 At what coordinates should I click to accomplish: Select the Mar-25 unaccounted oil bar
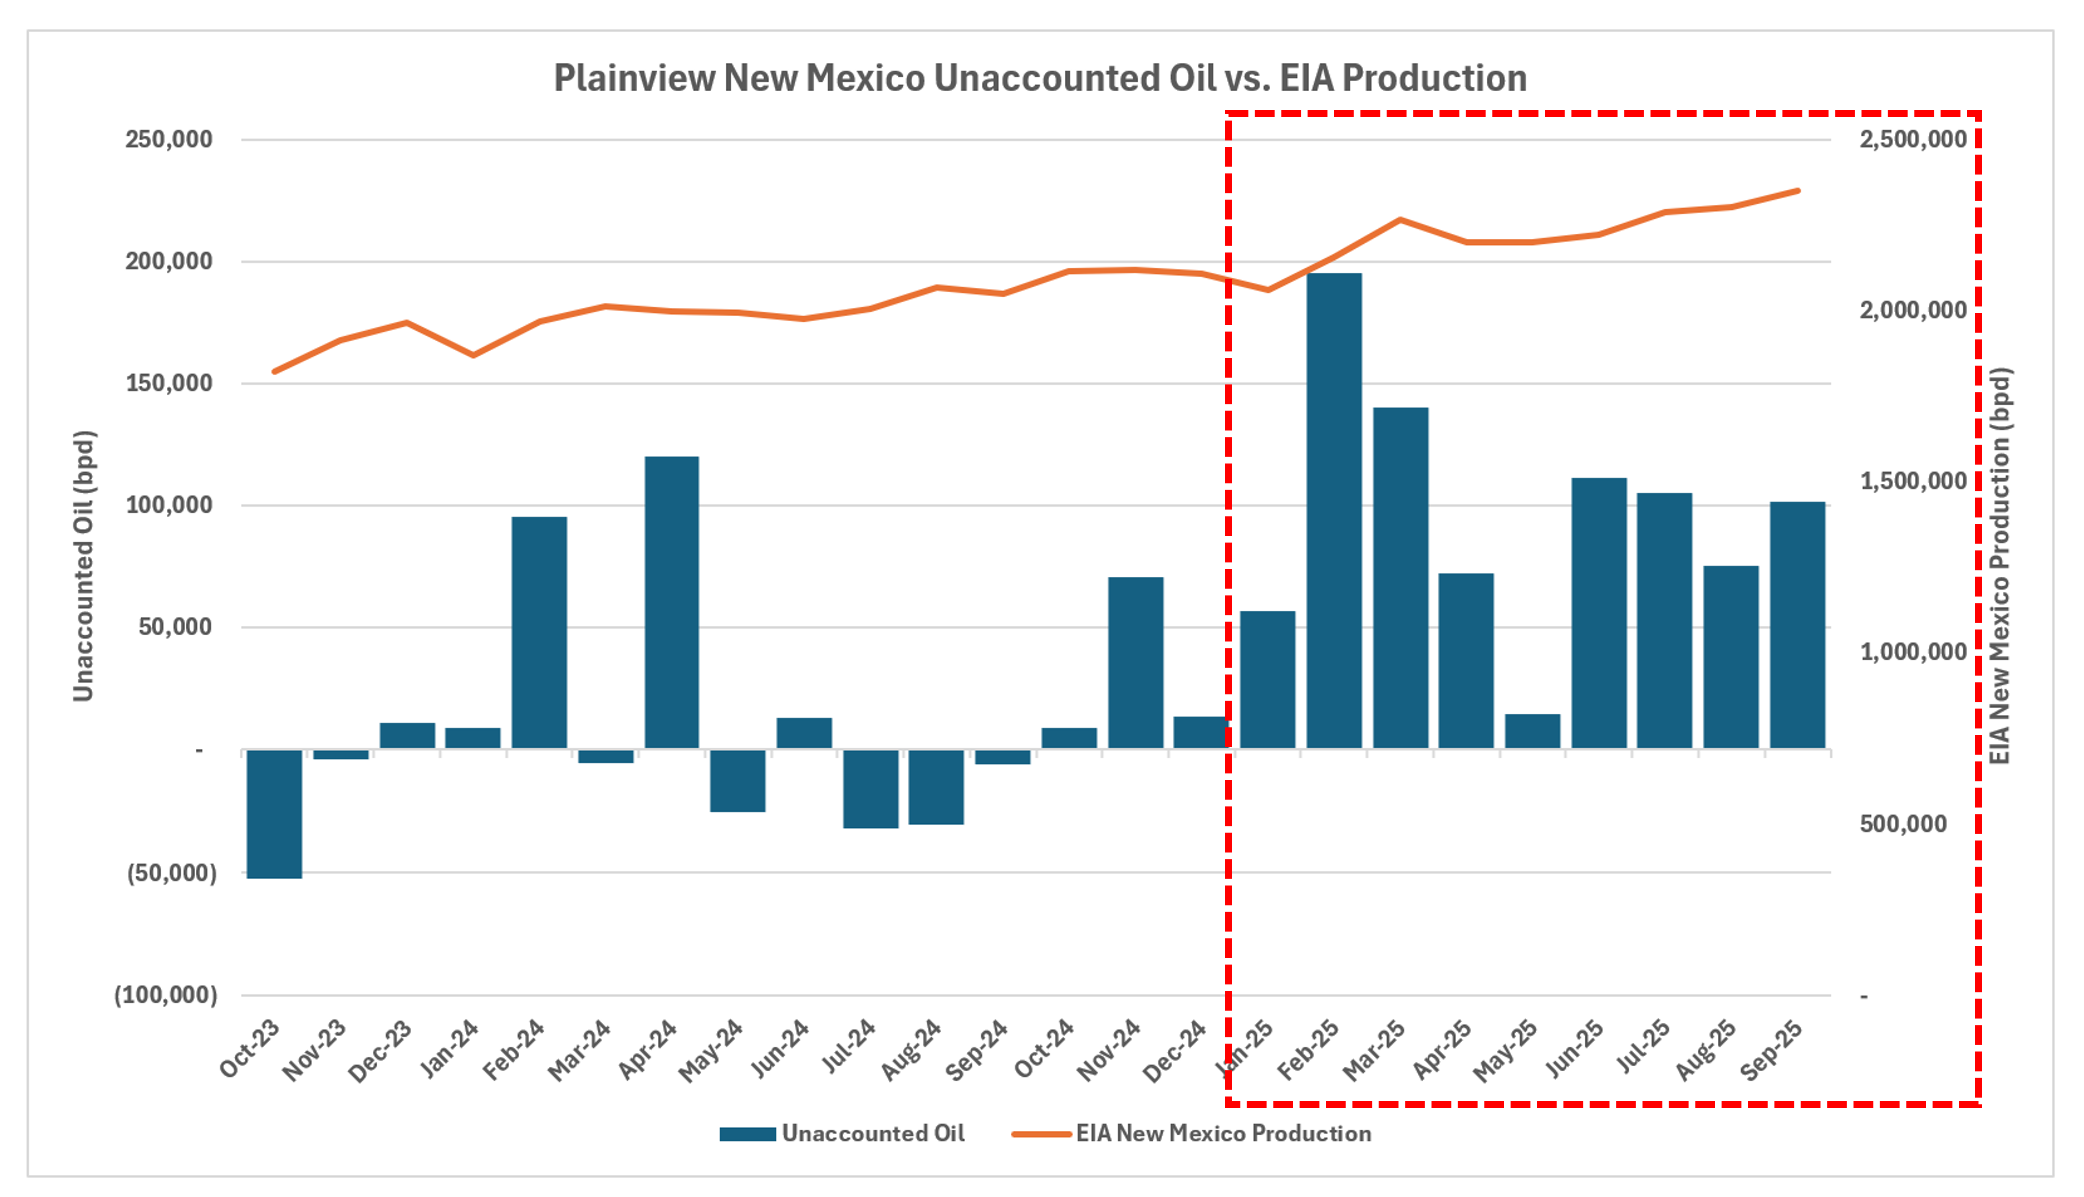[x=1400, y=578]
